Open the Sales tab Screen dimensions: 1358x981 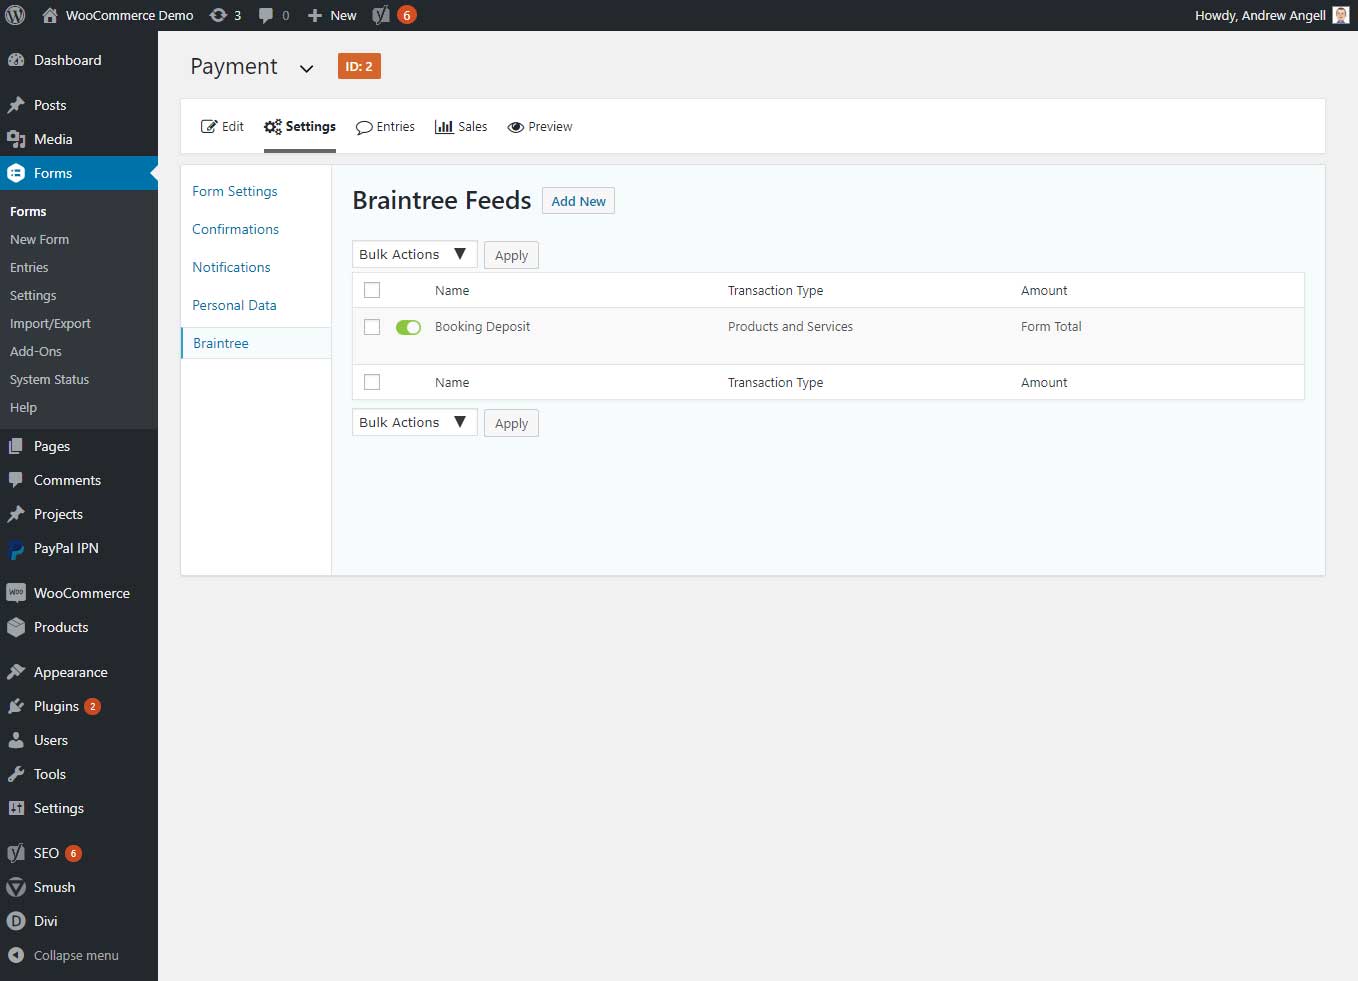tap(461, 127)
